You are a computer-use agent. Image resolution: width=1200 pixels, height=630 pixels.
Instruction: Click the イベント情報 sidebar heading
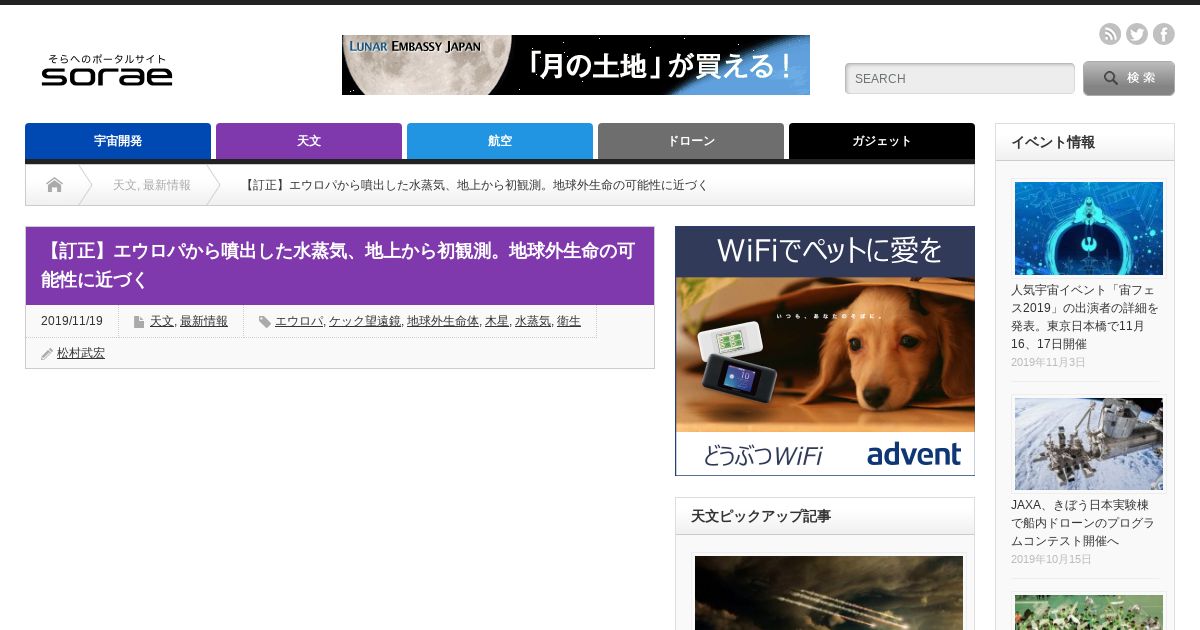pyautogui.click(x=1053, y=142)
